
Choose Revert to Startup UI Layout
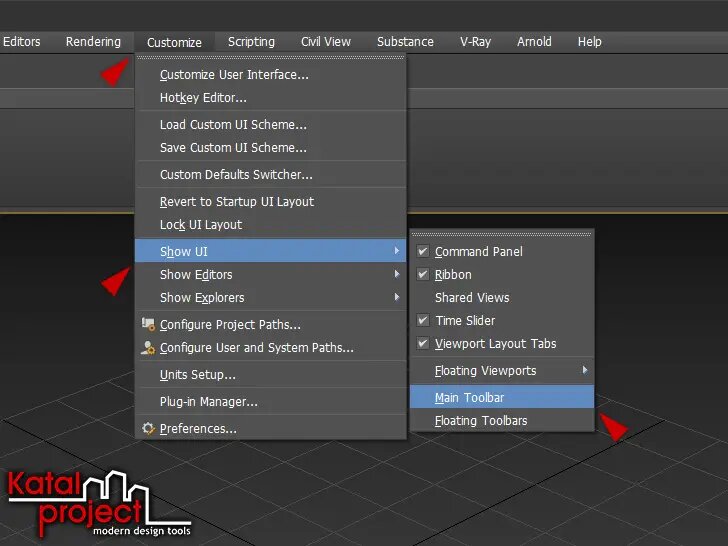pos(271,202)
